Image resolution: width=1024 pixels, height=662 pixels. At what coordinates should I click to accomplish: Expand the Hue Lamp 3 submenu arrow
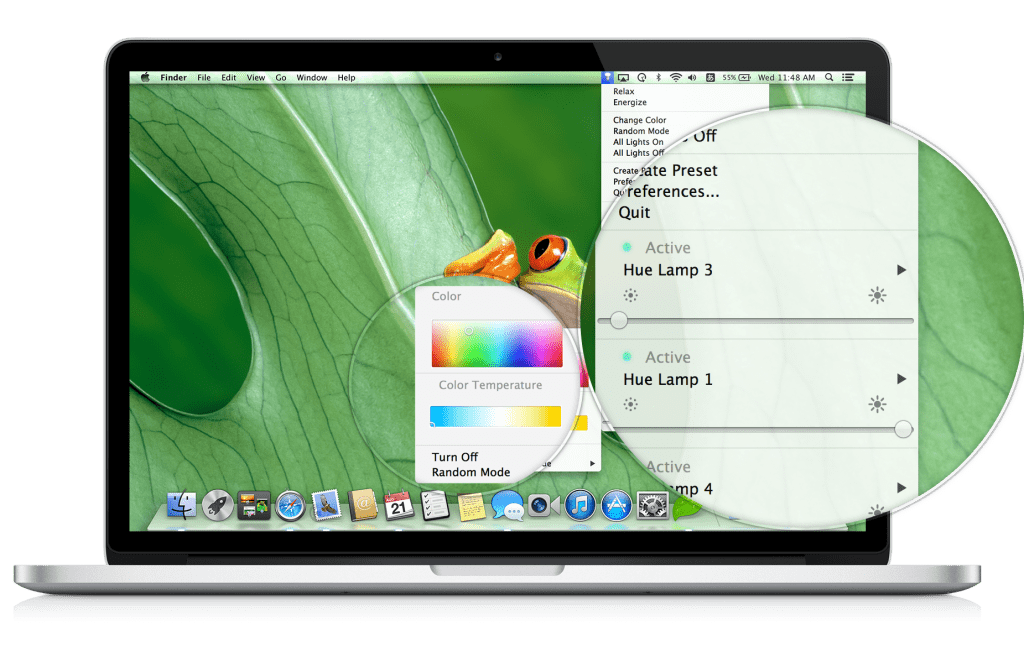coord(901,270)
